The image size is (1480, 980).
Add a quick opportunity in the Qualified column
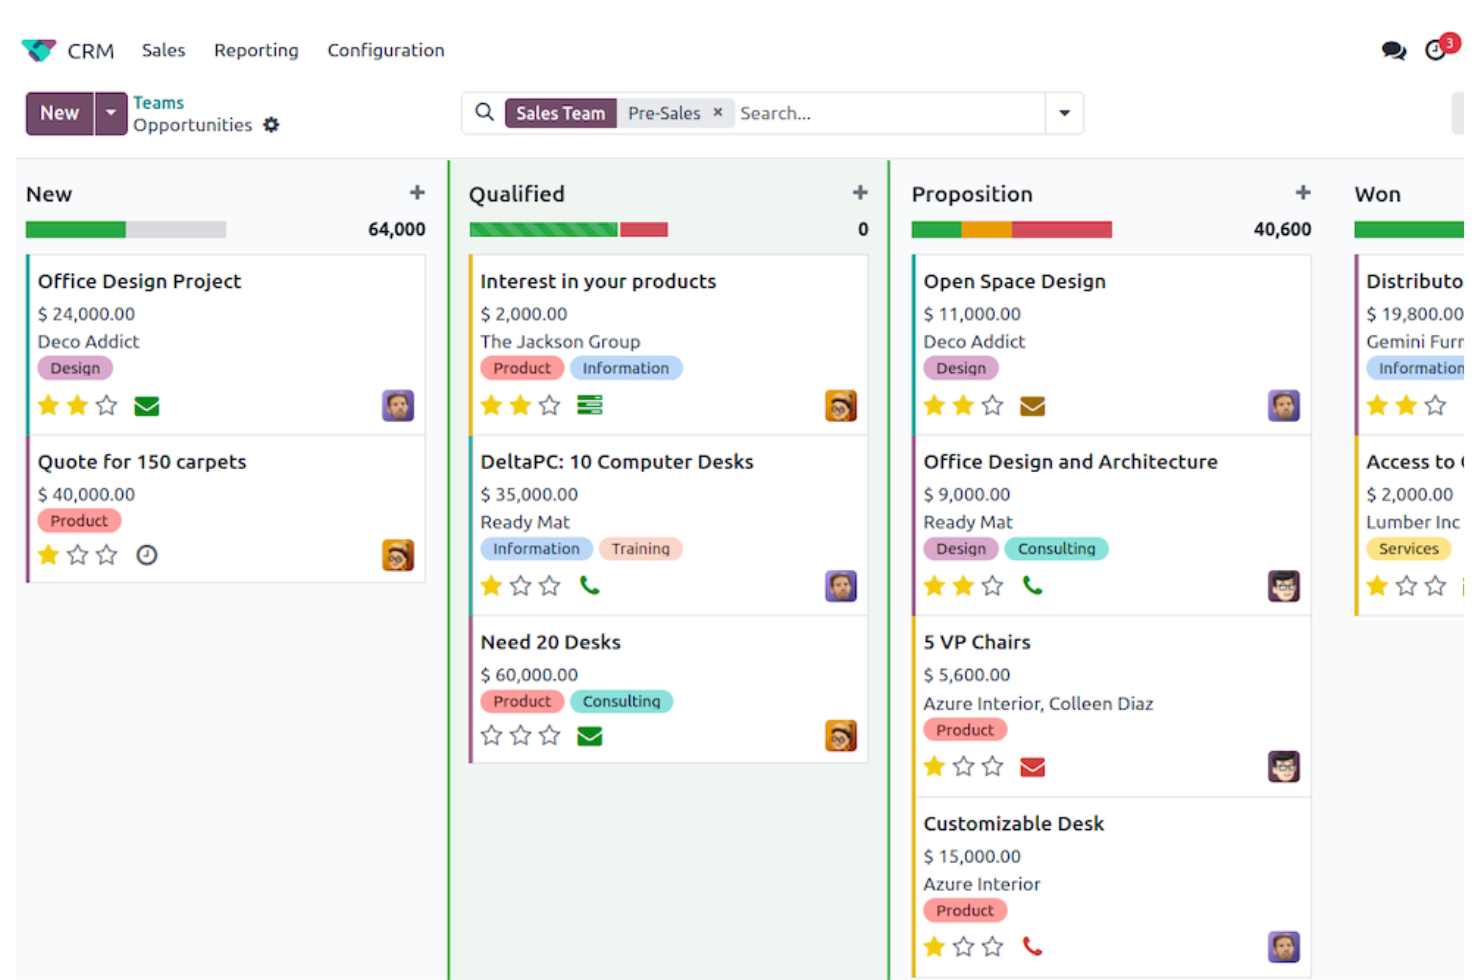(x=860, y=193)
